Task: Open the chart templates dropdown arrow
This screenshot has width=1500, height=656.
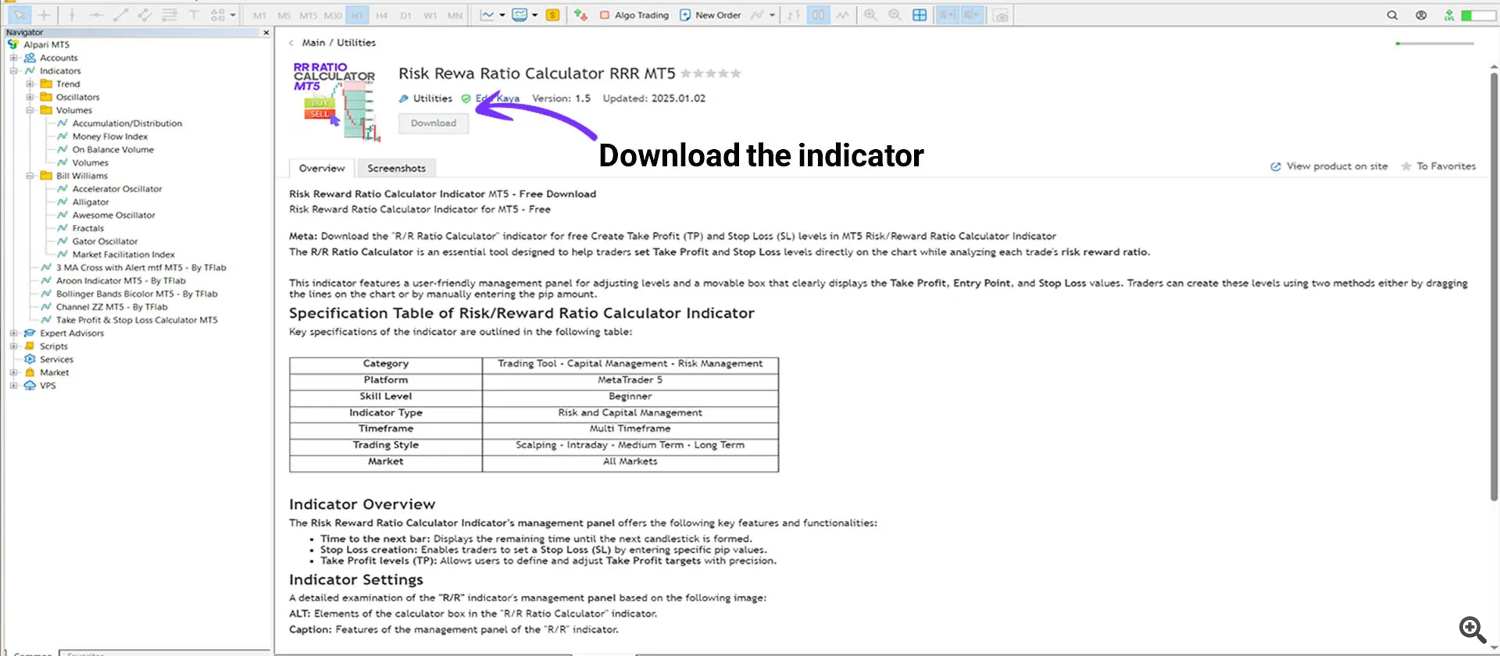Action: coord(535,15)
